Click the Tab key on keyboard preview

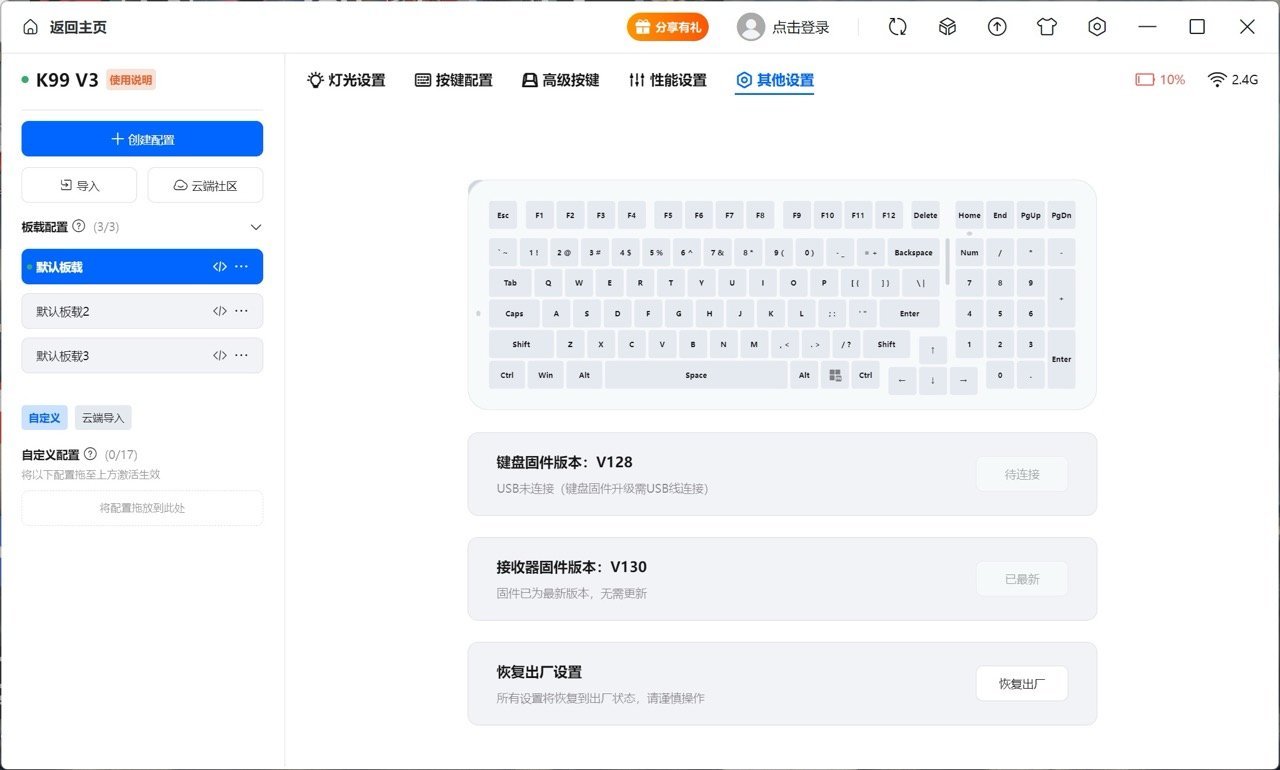pos(510,283)
